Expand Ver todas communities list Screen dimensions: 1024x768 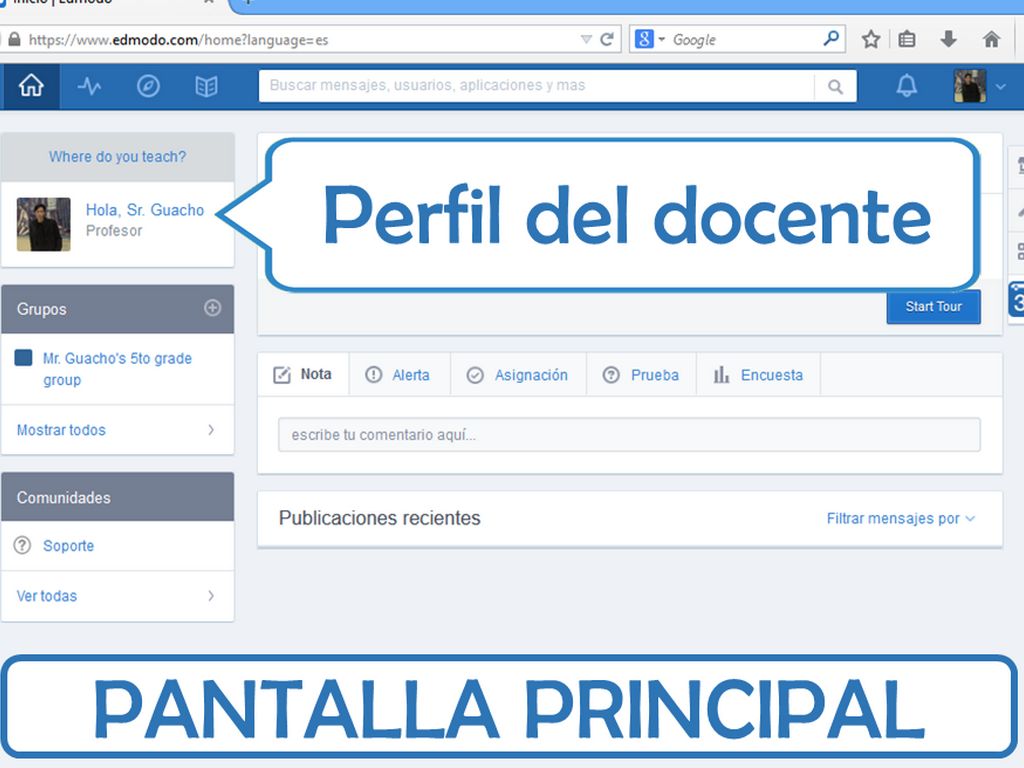tap(117, 596)
